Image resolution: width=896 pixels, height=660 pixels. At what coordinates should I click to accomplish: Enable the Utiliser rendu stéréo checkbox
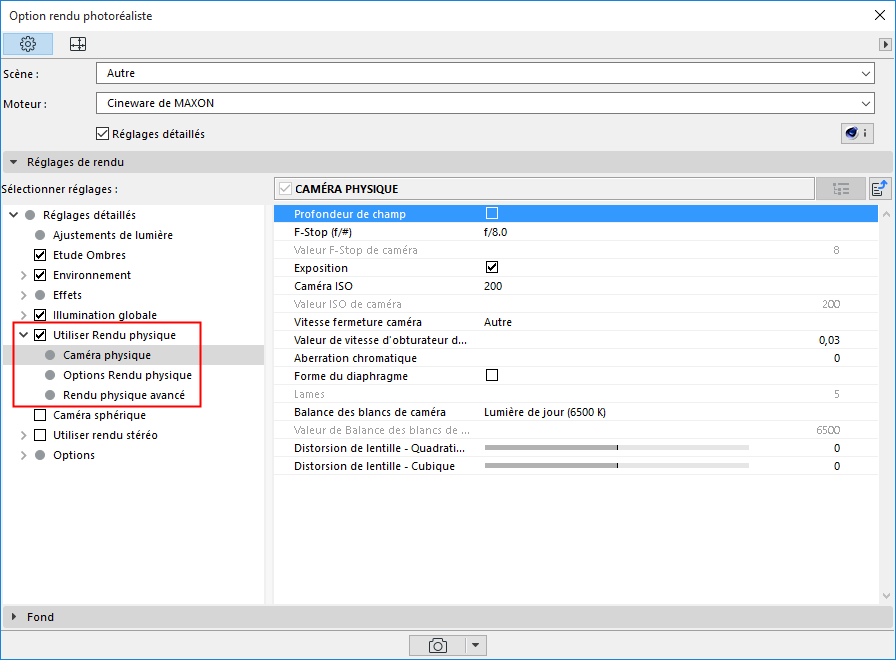click(x=40, y=435)
